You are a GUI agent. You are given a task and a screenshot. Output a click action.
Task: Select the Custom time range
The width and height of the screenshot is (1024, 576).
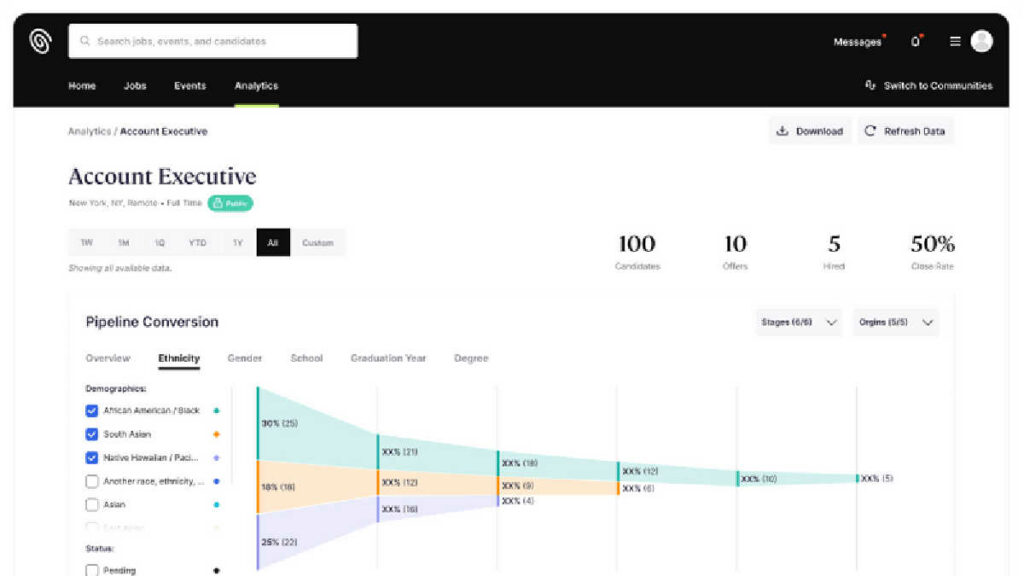[x=317, y=242]
